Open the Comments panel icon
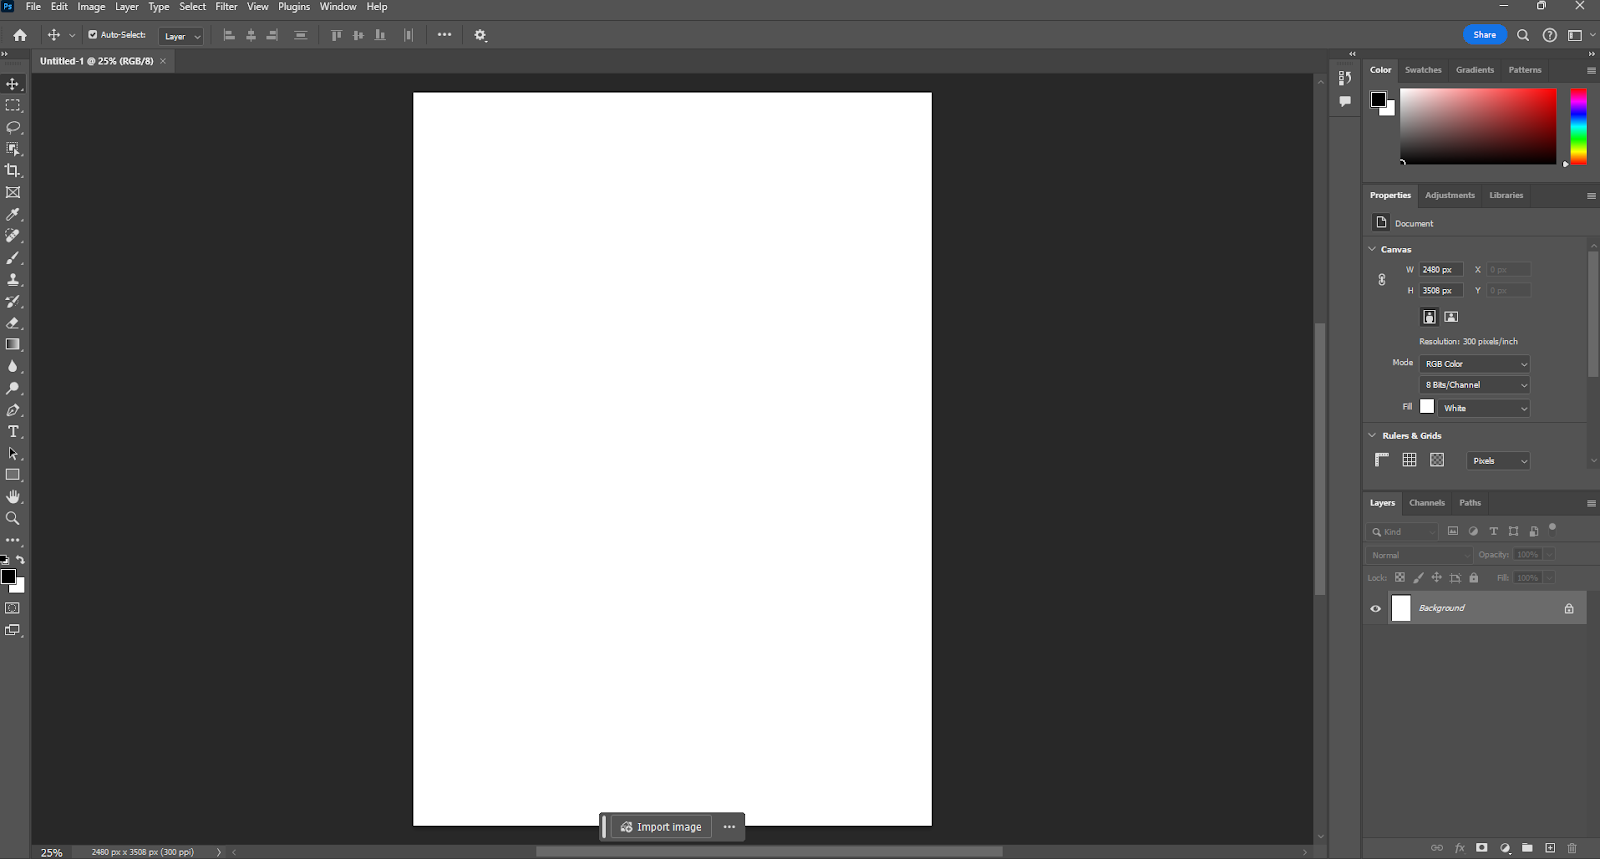The height and width of the screenshot is (859, 1600). (x=1345, y=101)
